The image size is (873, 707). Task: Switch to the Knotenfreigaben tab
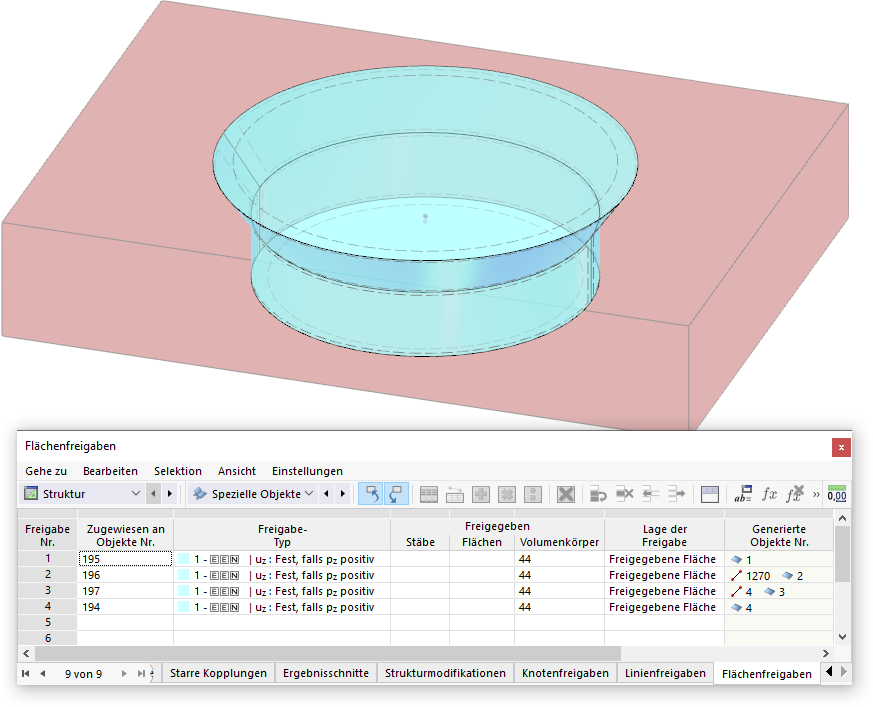(x=565, y=673)
